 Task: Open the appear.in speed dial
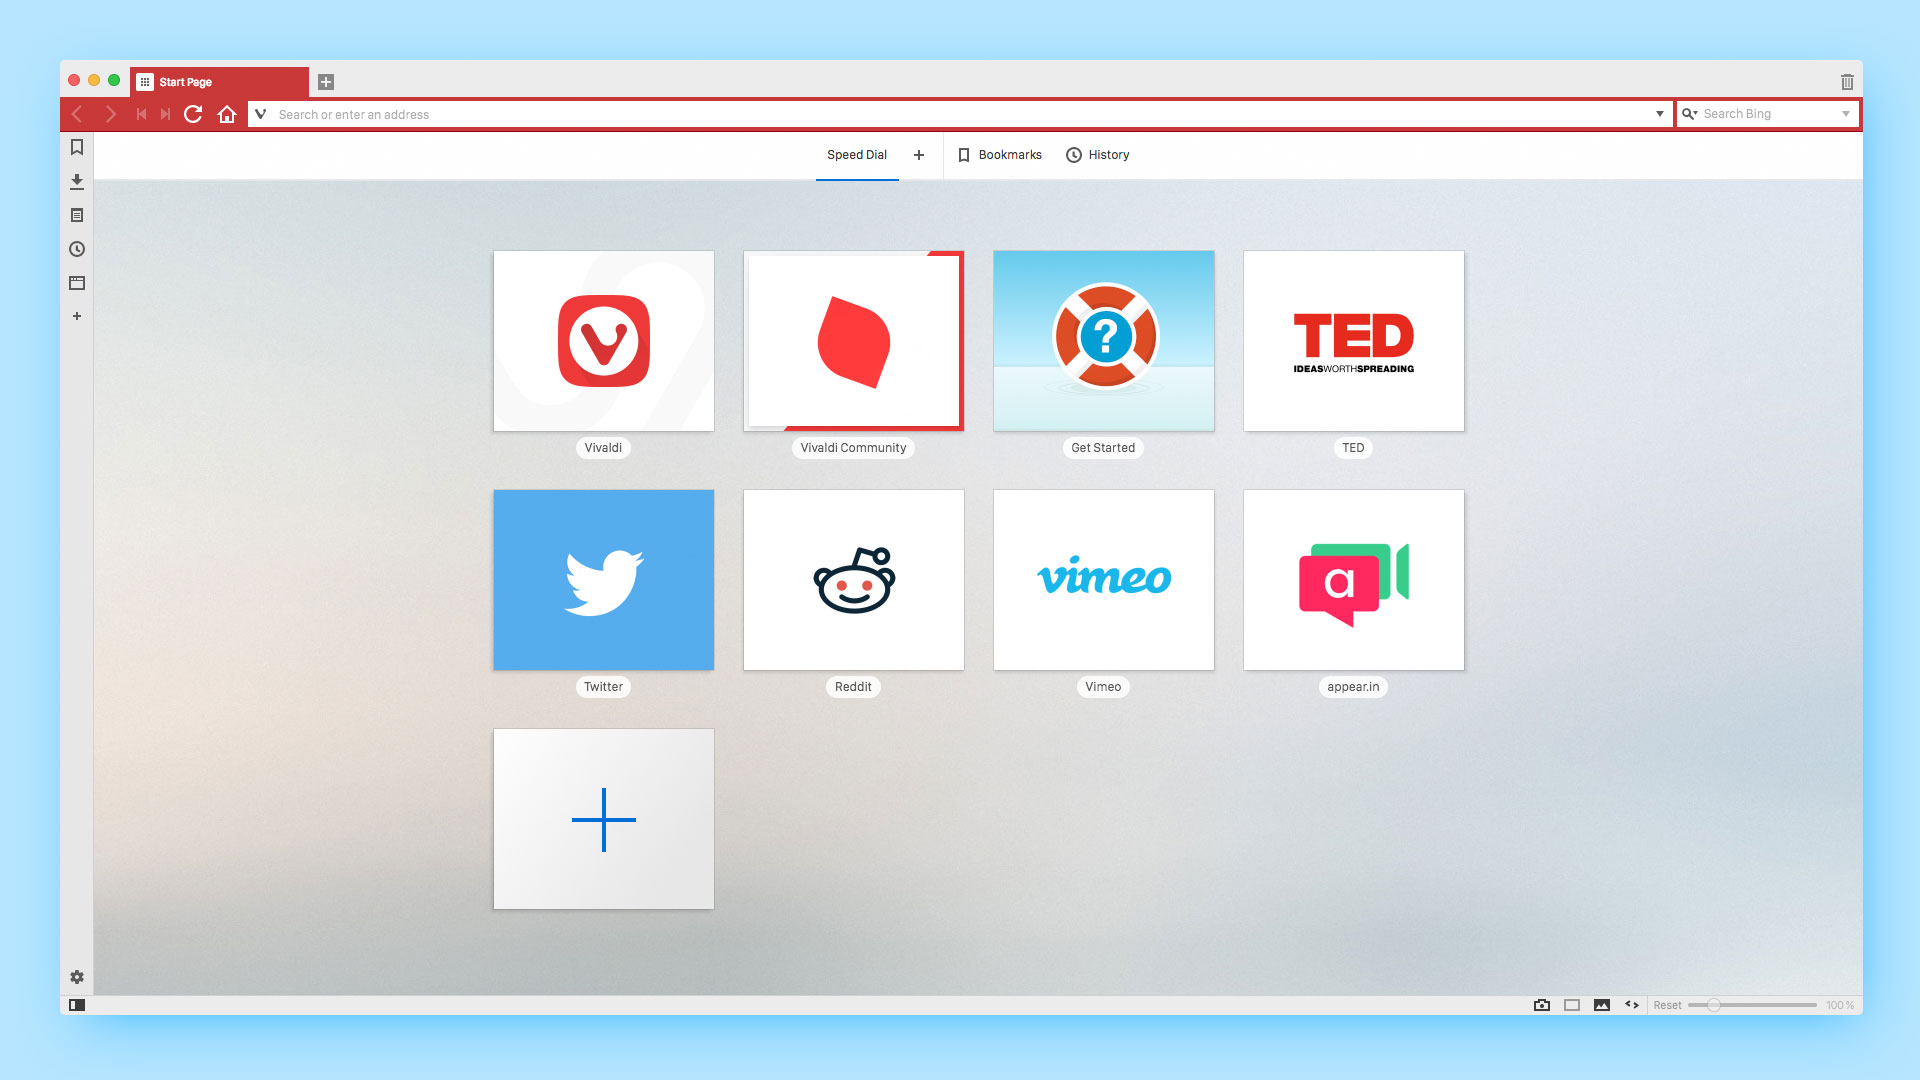click(1353, 580)
